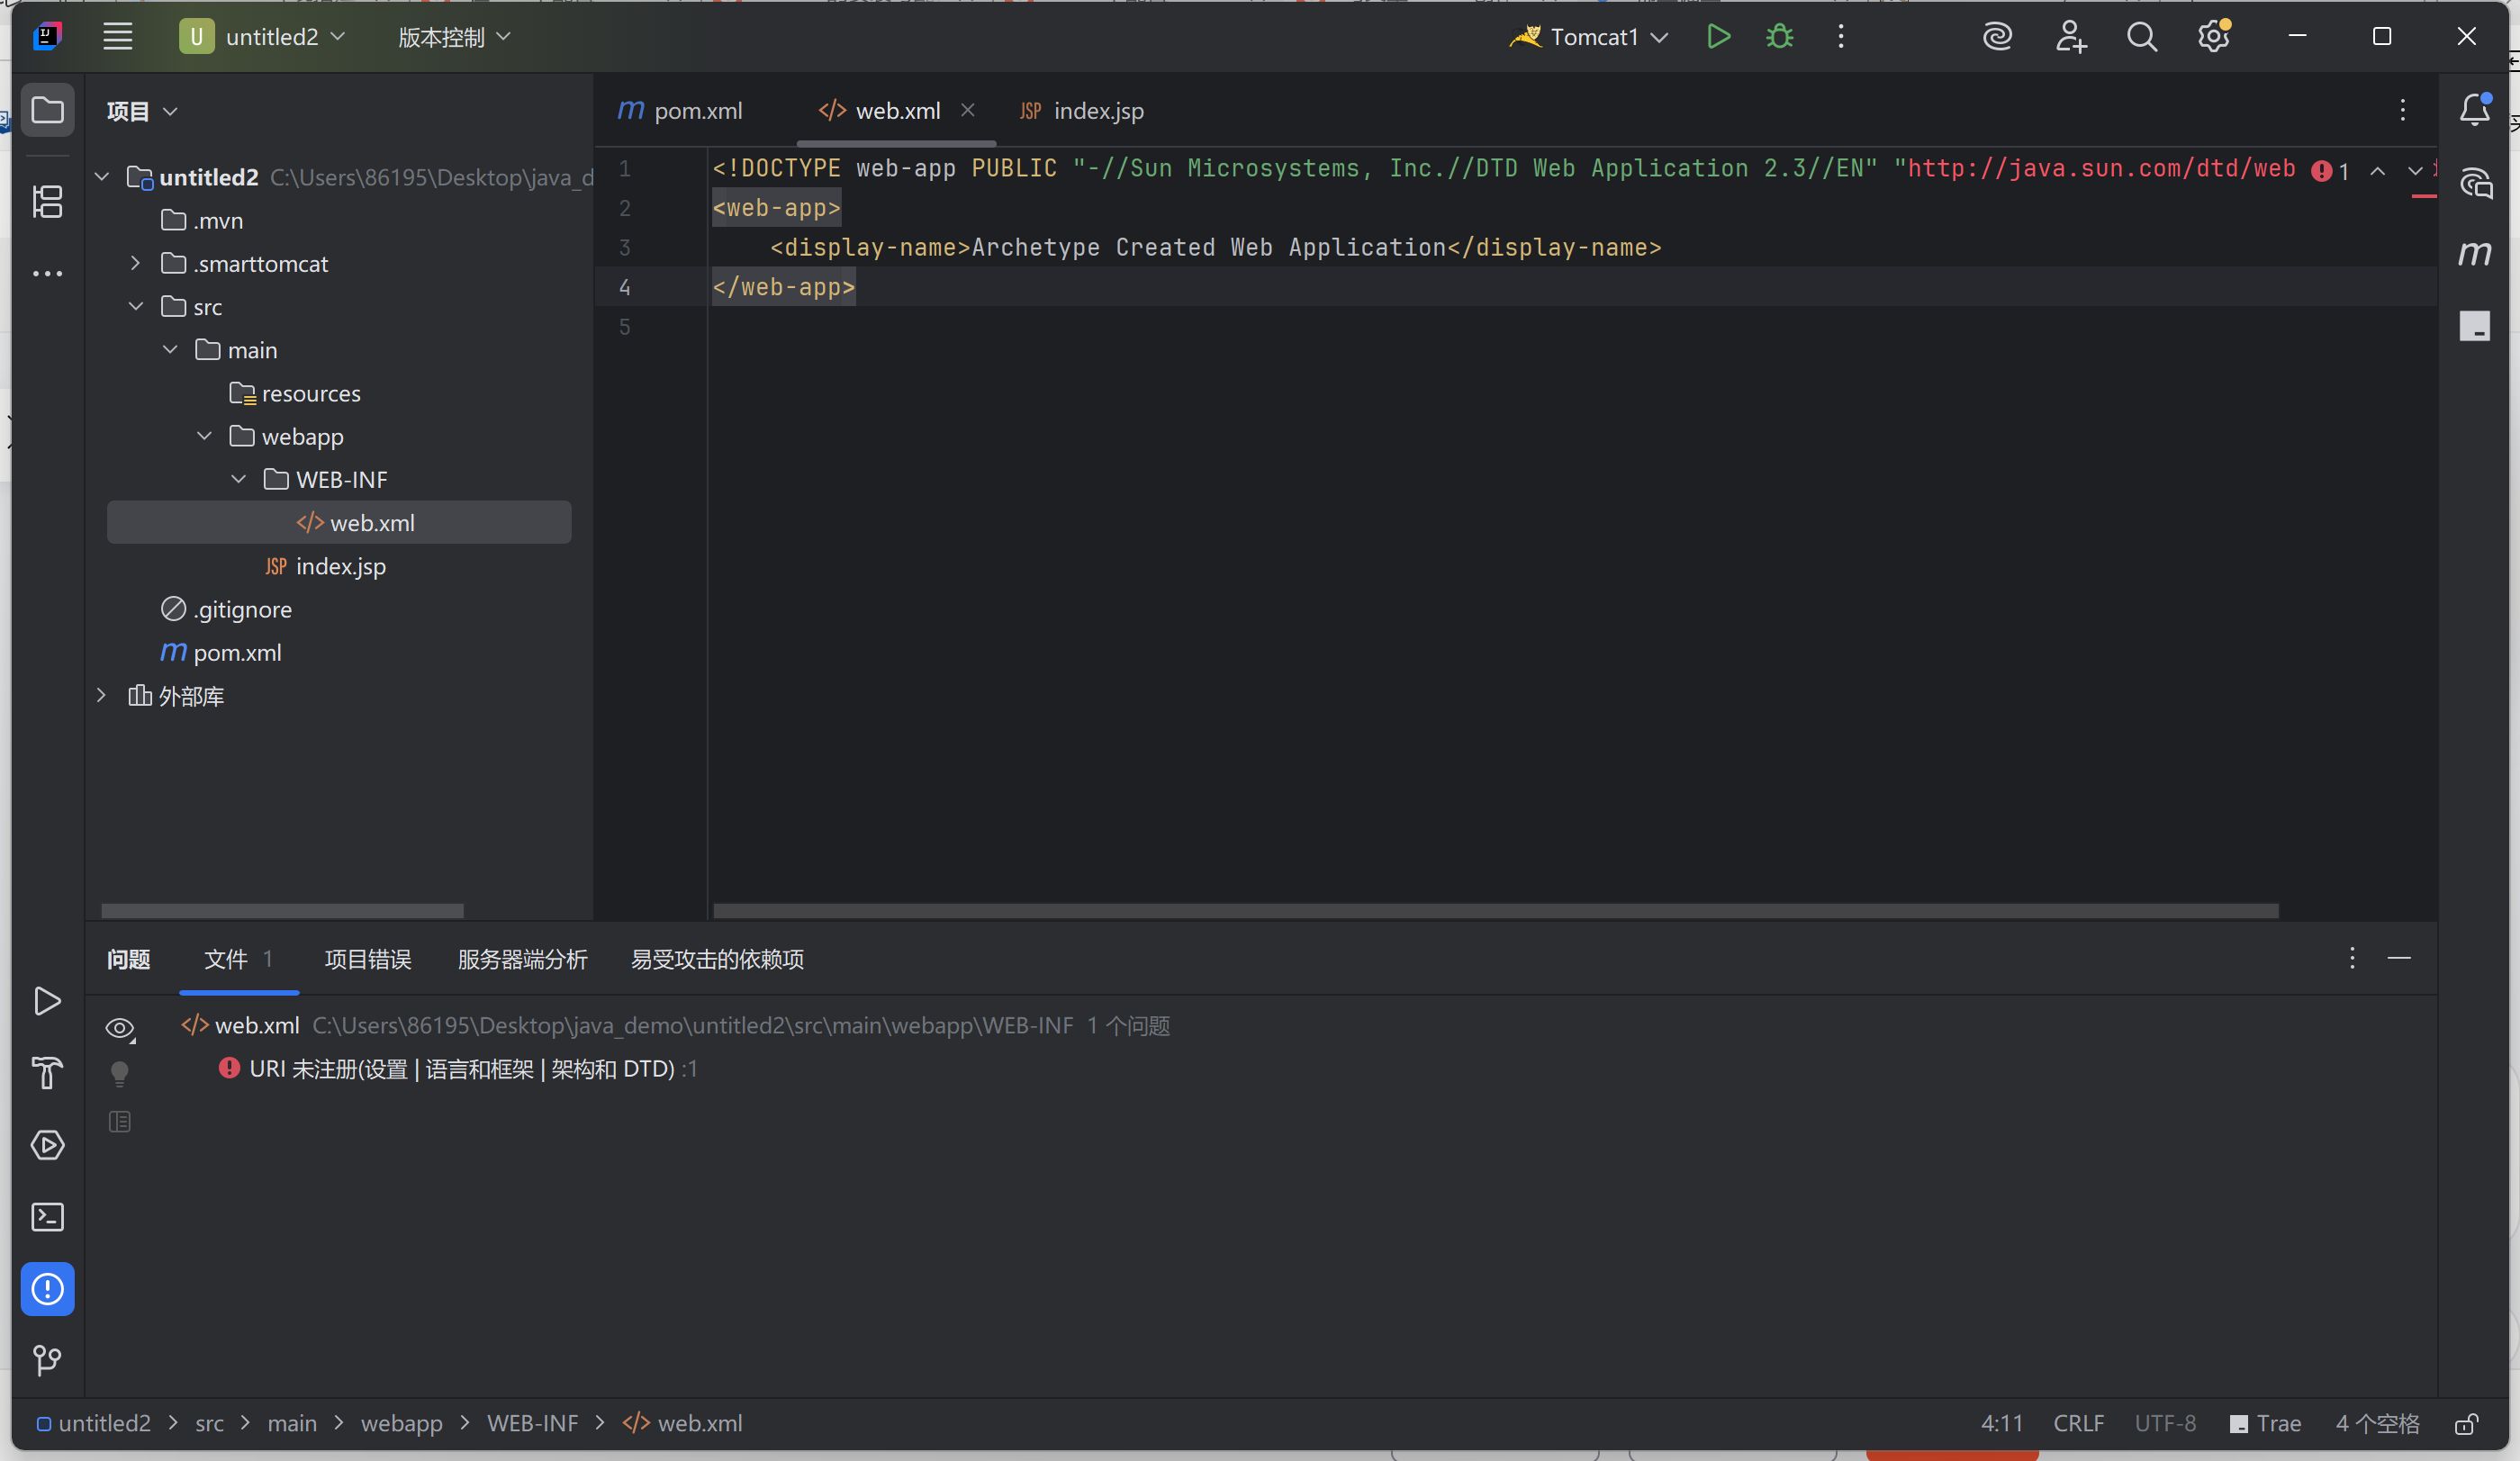Click the project tree horizontal scrollbar
The width and height of the screenshot is (2520, 1461).
[x=282, y=911]
